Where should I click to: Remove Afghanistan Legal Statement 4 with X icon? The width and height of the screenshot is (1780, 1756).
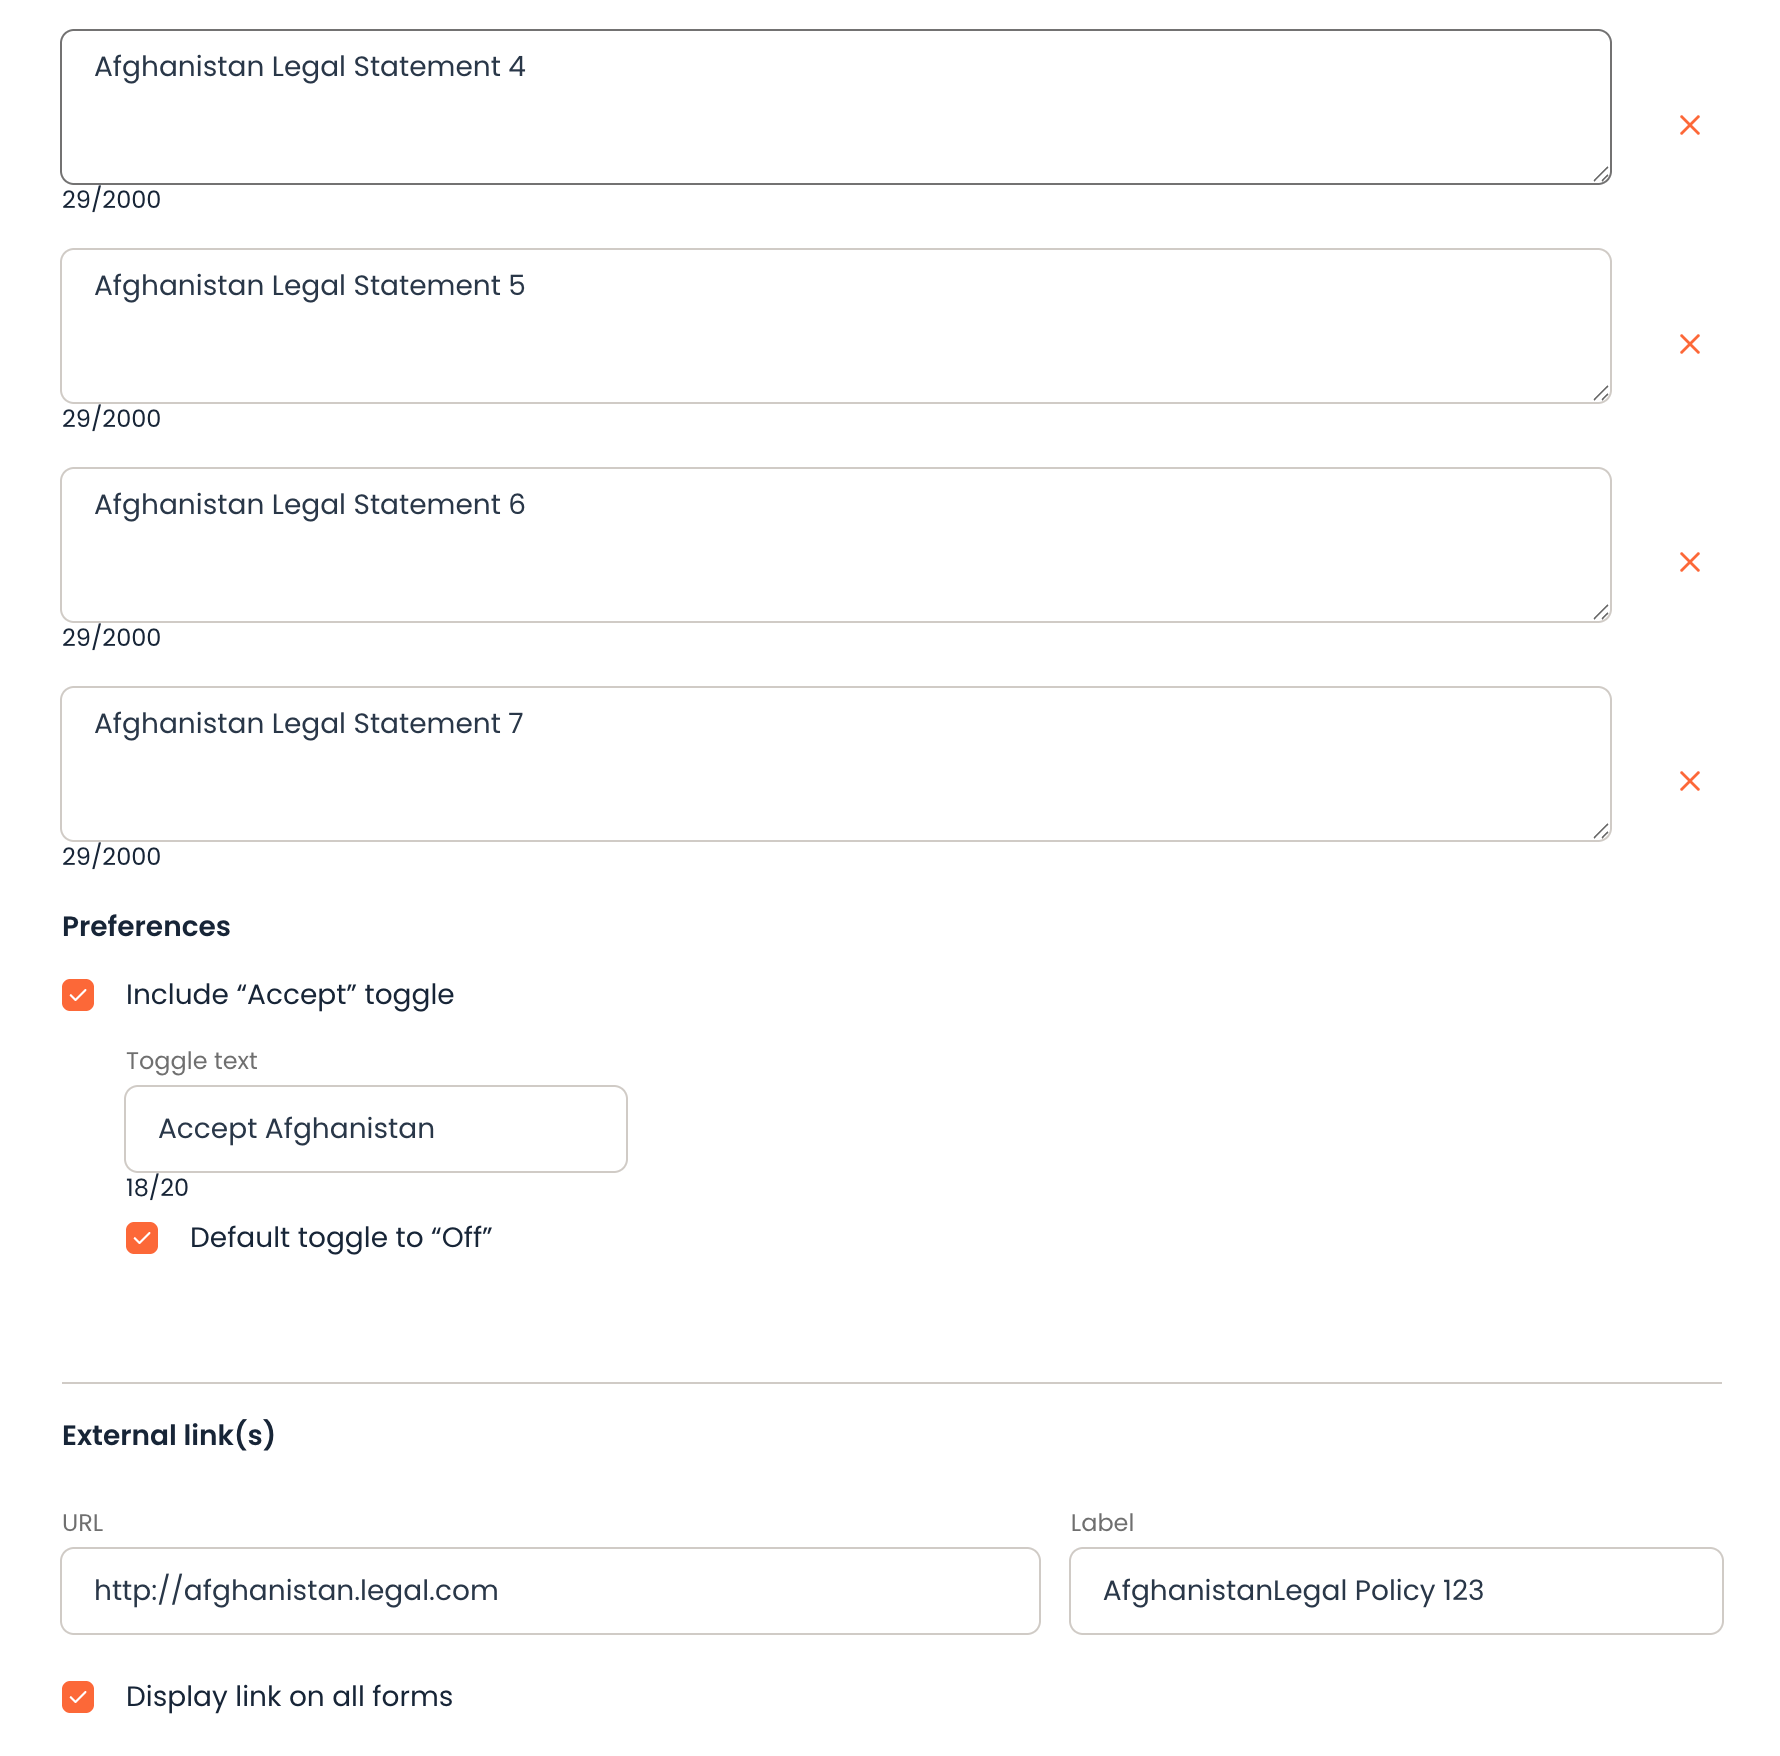coord(1689,125)
